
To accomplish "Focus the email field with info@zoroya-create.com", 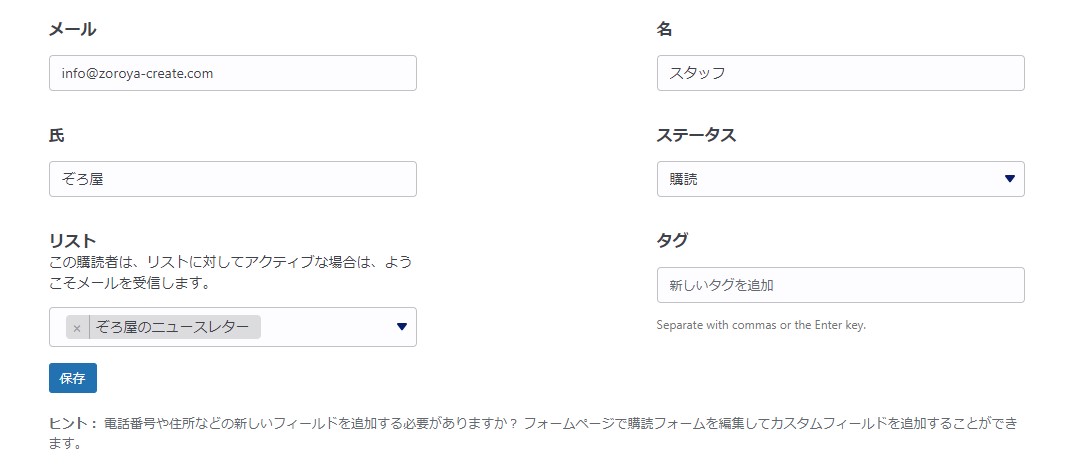I will [x=232, y=73].
